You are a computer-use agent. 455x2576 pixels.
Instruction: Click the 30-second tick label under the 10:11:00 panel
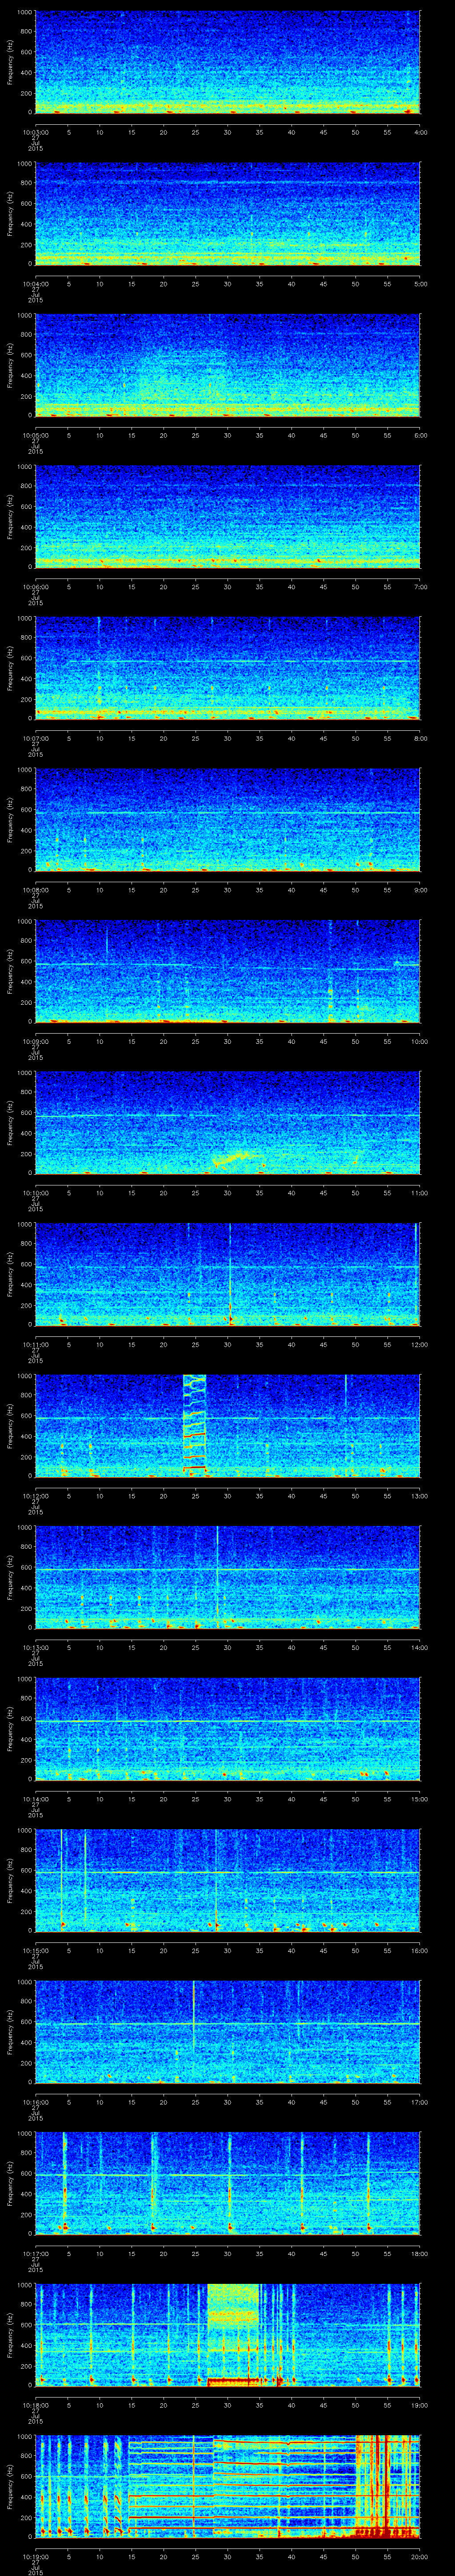pos(228,1345)
